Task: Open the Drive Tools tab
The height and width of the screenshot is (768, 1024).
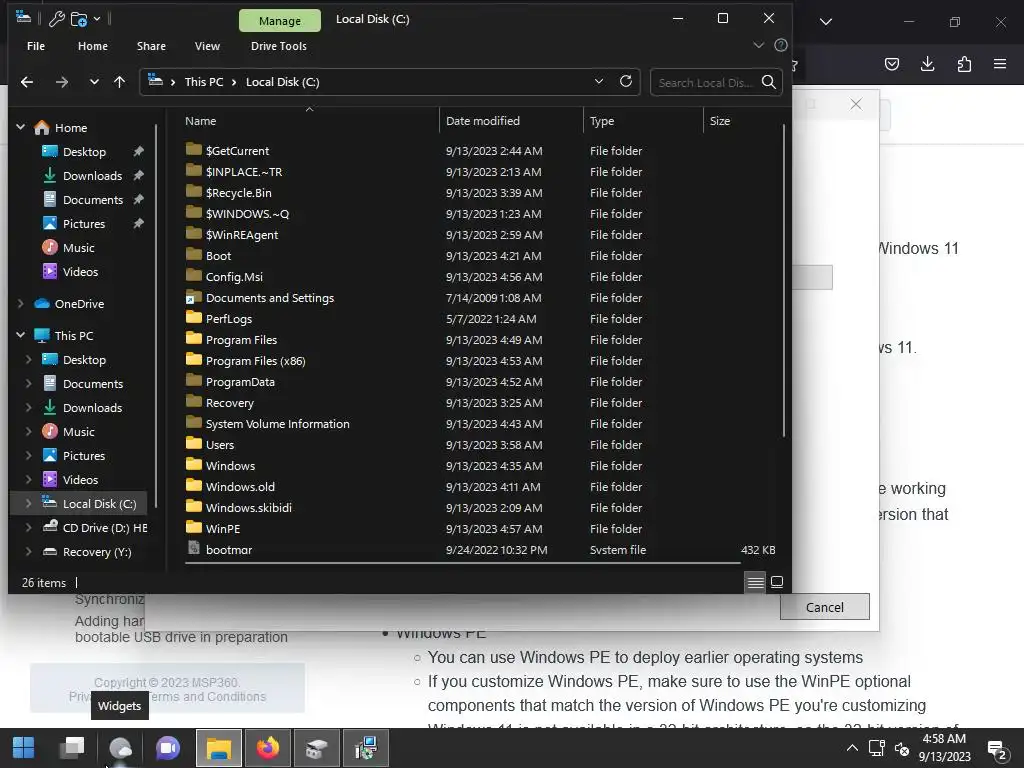Action: coord(279,46)
